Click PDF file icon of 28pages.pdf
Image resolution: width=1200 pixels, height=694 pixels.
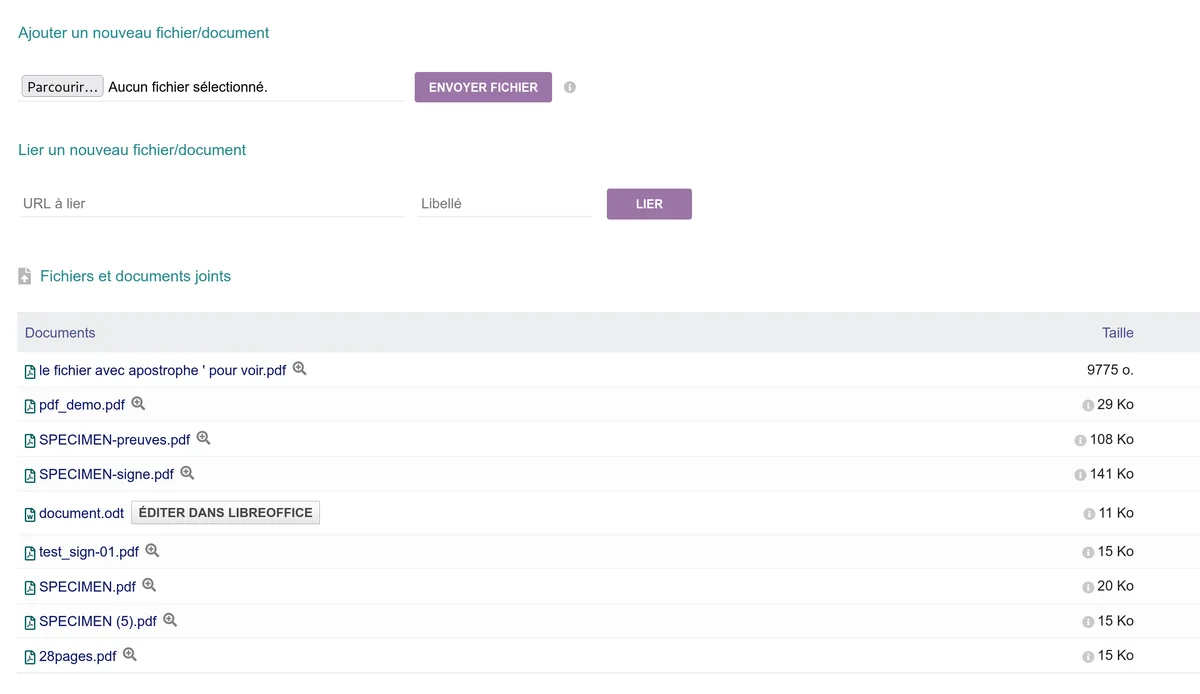coord(30,657)
